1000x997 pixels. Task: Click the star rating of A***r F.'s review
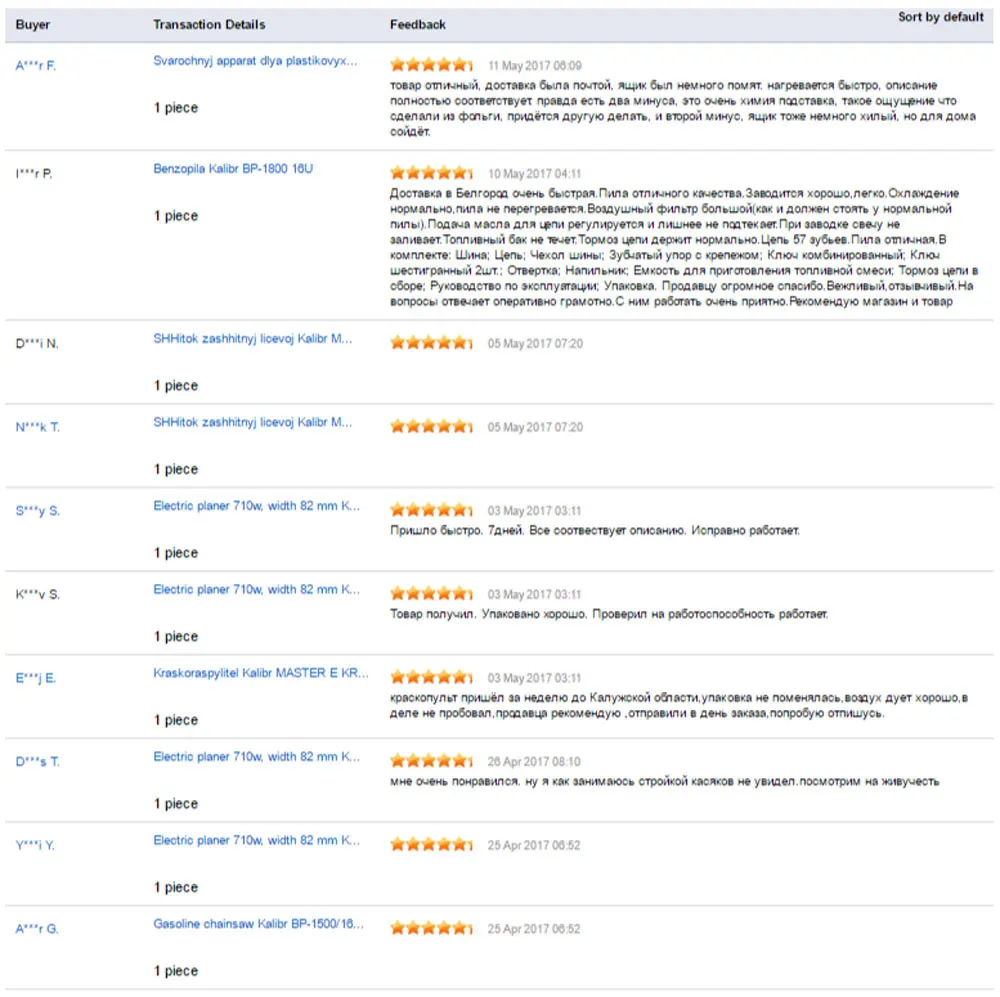(431, 64)
